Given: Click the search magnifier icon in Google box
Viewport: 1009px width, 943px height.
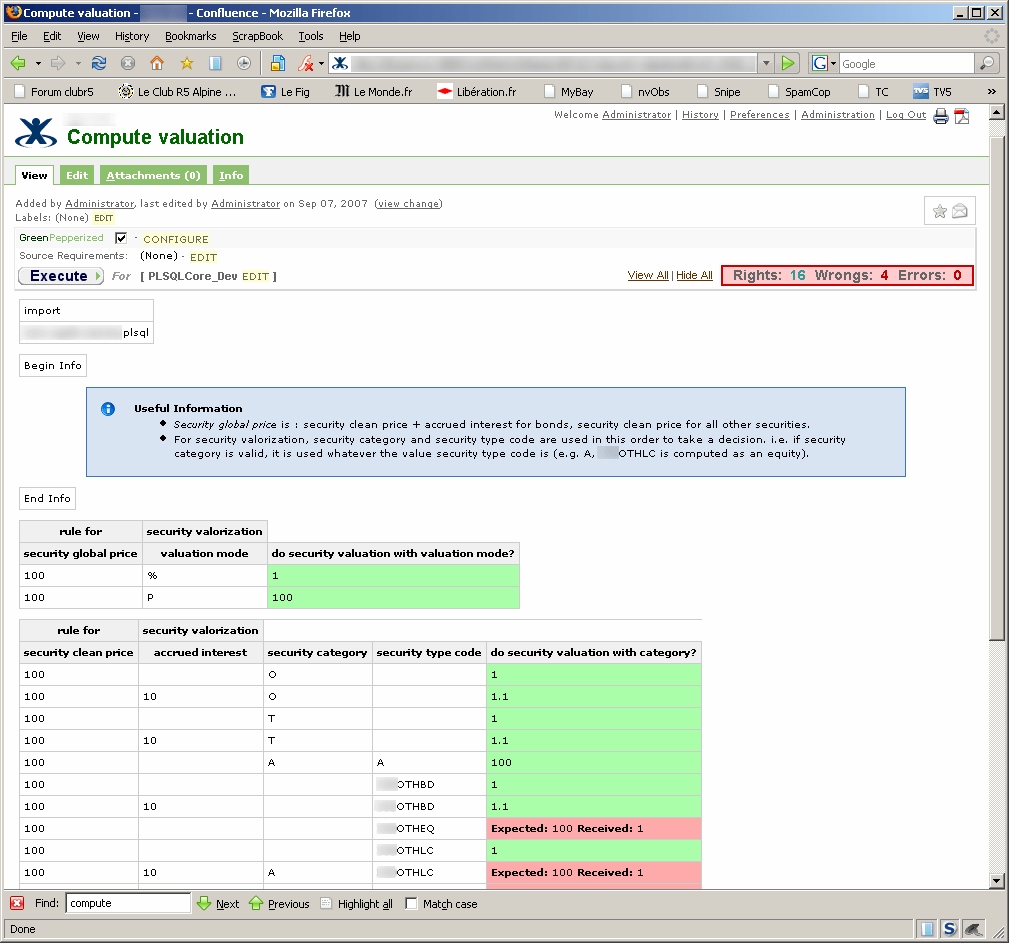Looking at the screenshot, I should pos(987,63).
